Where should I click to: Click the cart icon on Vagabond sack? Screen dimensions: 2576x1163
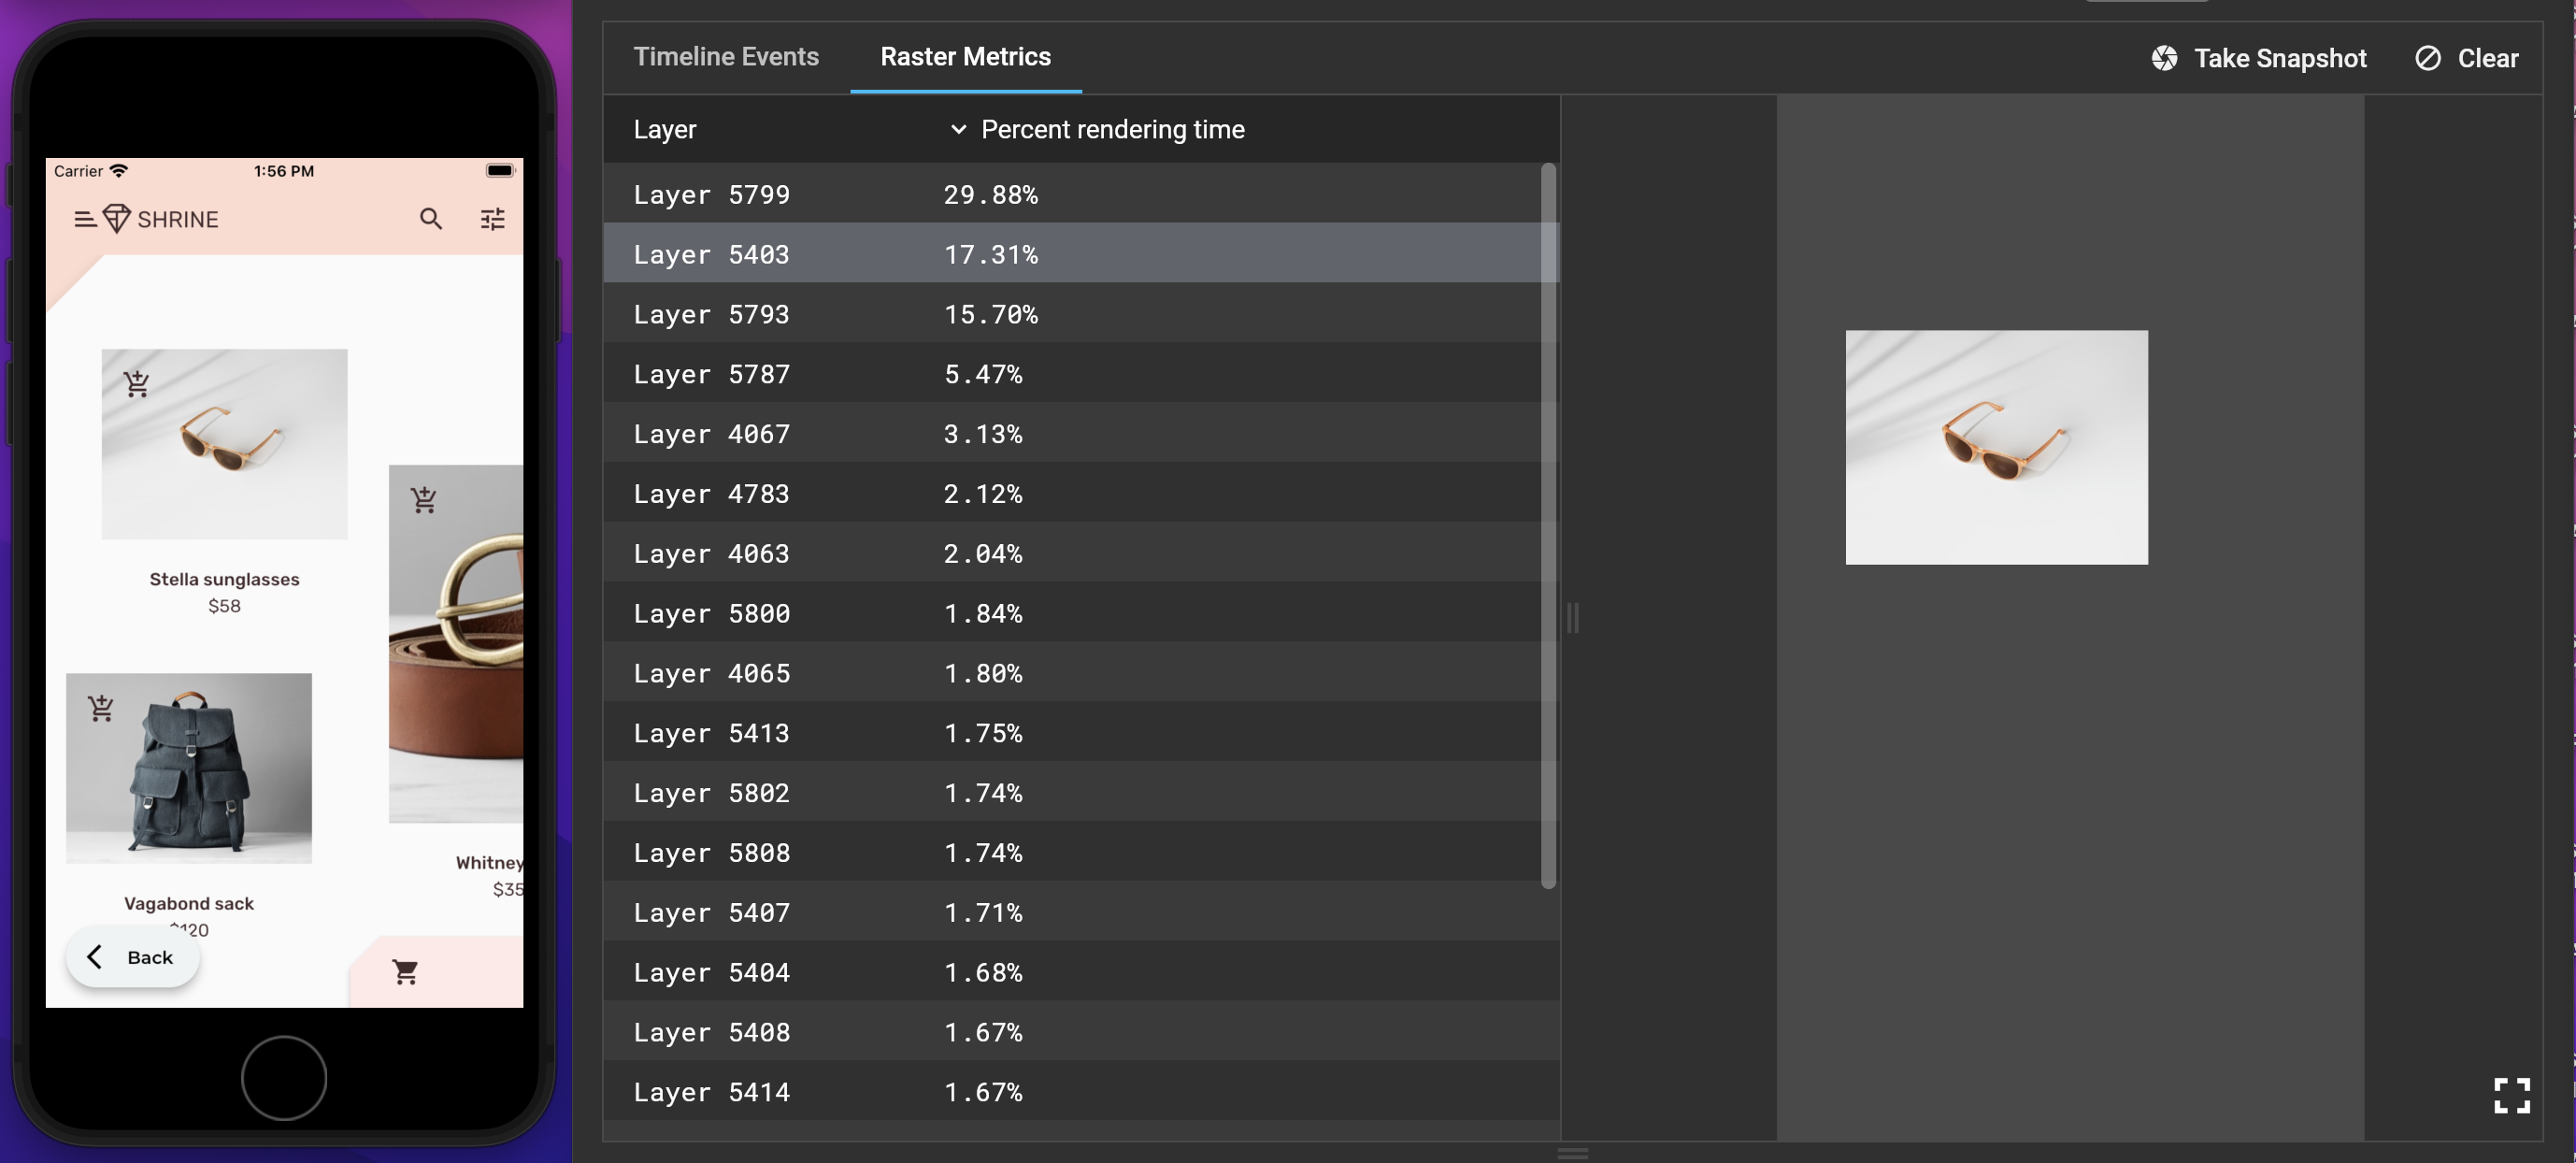click(102, 707)
